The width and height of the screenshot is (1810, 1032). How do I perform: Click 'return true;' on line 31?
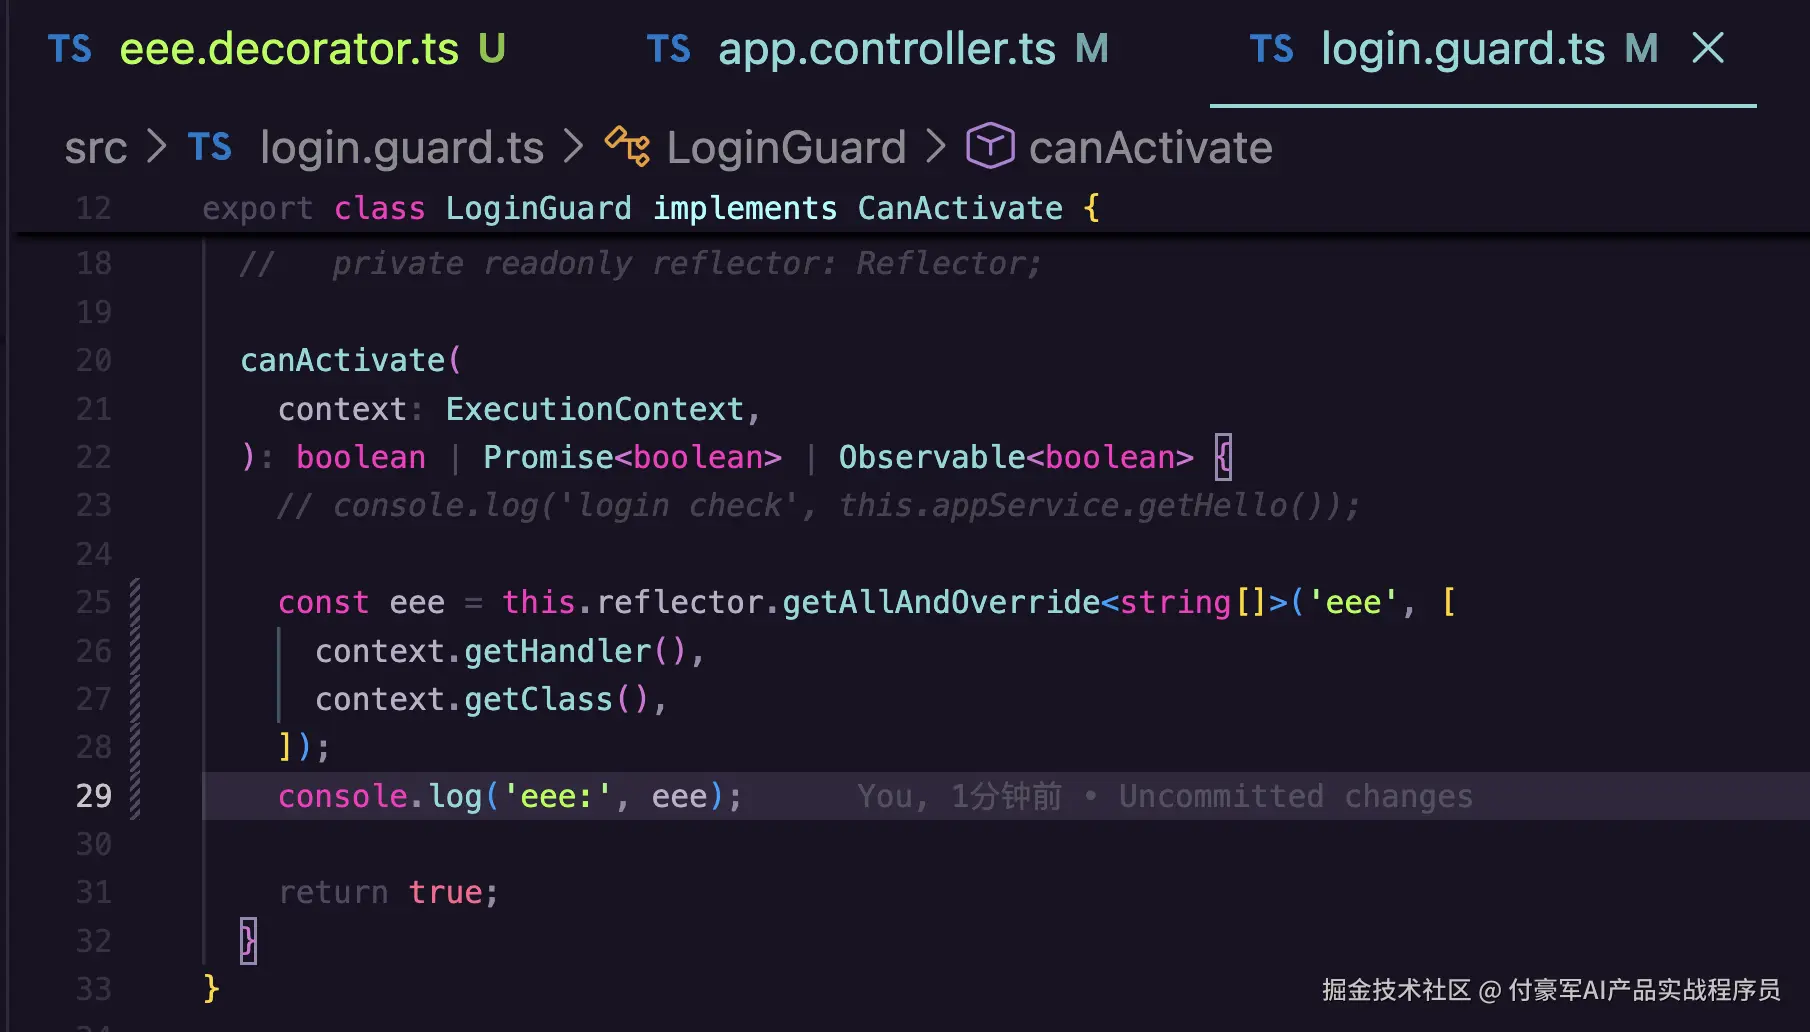[x=388, y=892]
